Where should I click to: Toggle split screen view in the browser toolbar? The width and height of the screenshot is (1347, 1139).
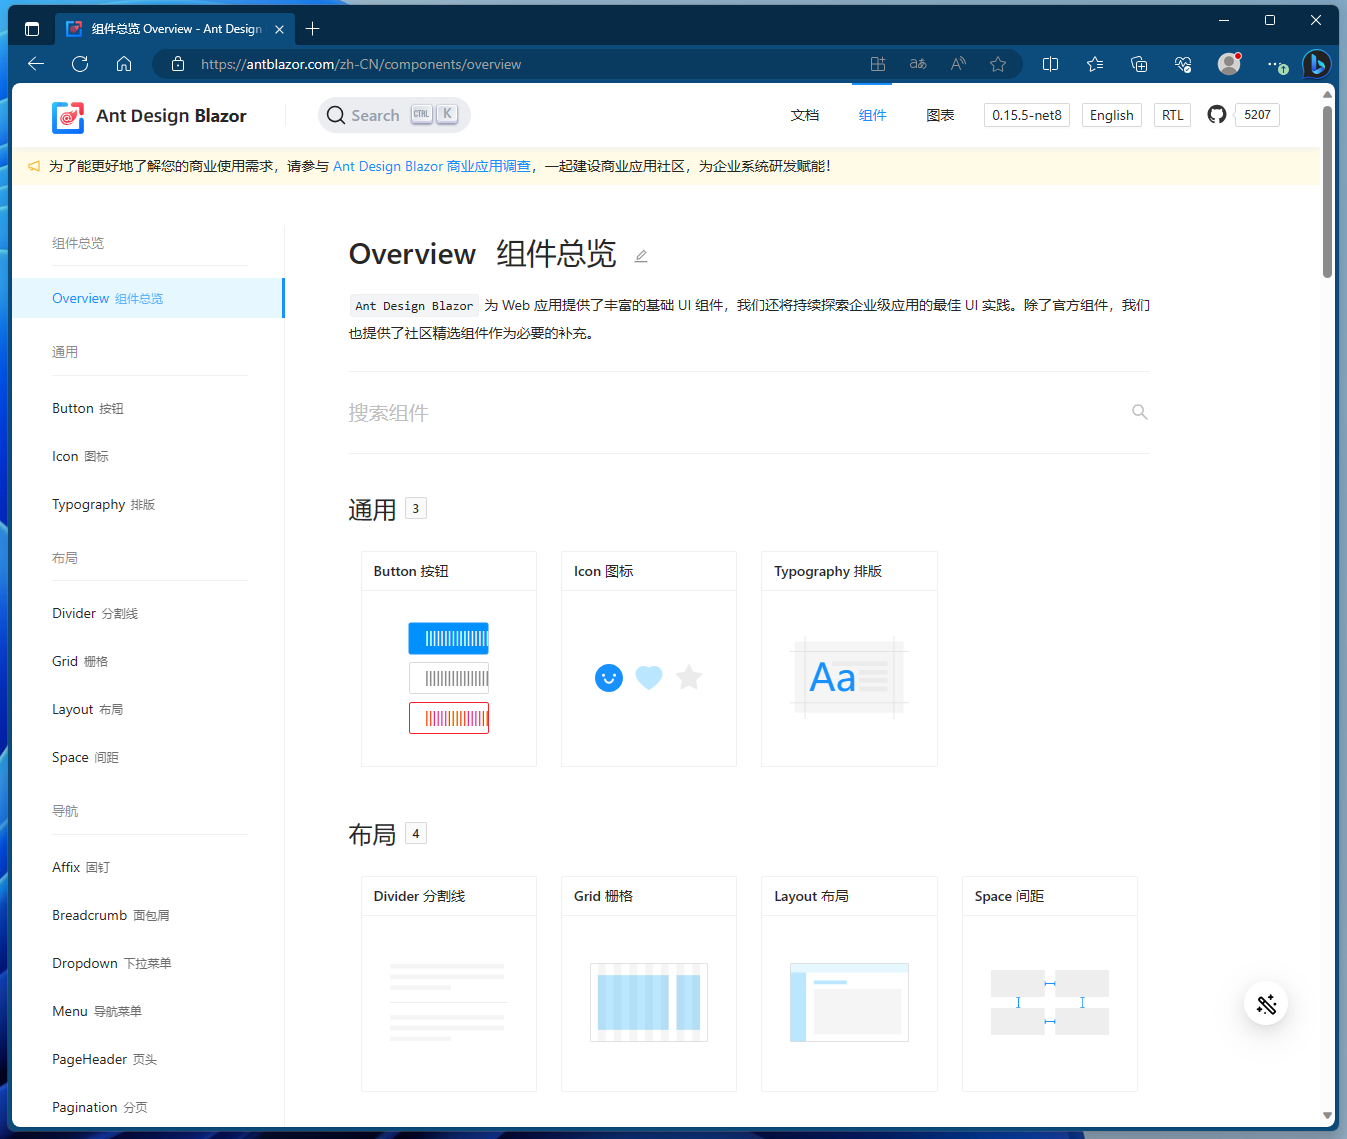(x=1050, y=63)
